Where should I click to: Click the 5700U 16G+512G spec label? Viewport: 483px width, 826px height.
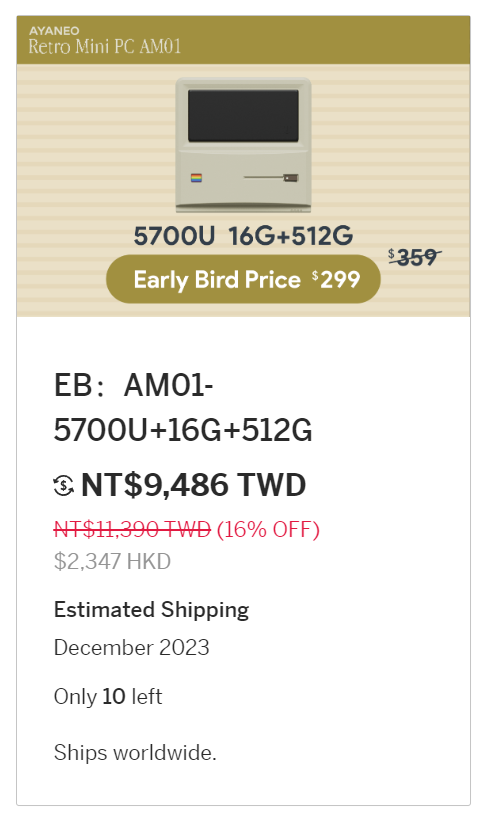click(x=243, y=235)
